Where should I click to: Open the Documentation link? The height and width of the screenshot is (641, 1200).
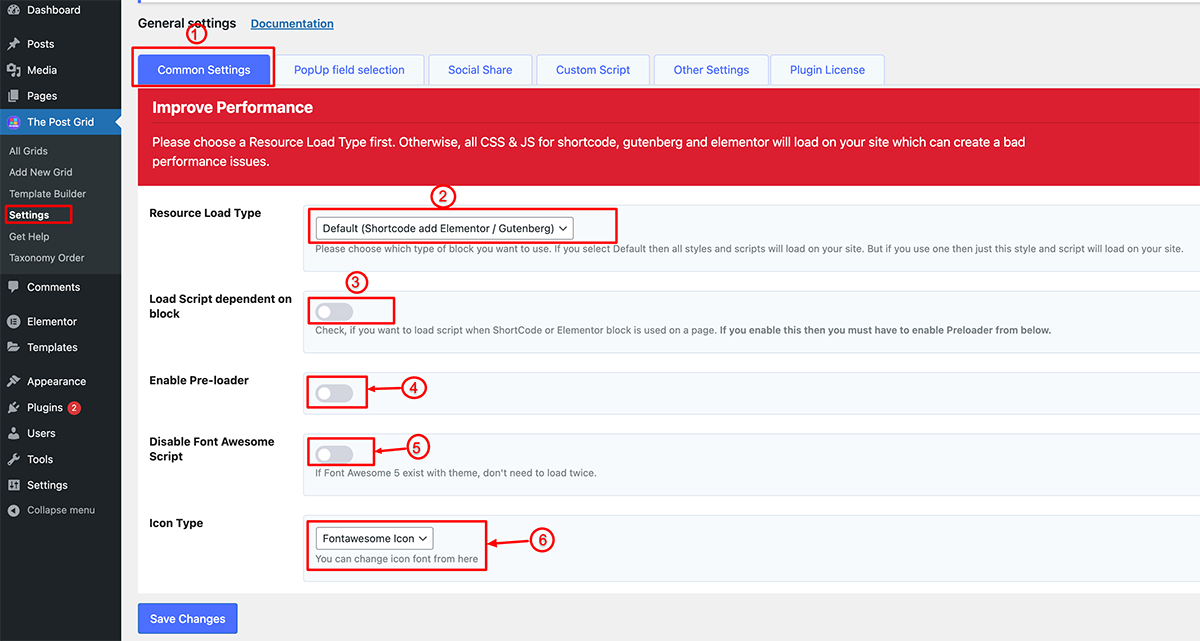tap(292, 24)
